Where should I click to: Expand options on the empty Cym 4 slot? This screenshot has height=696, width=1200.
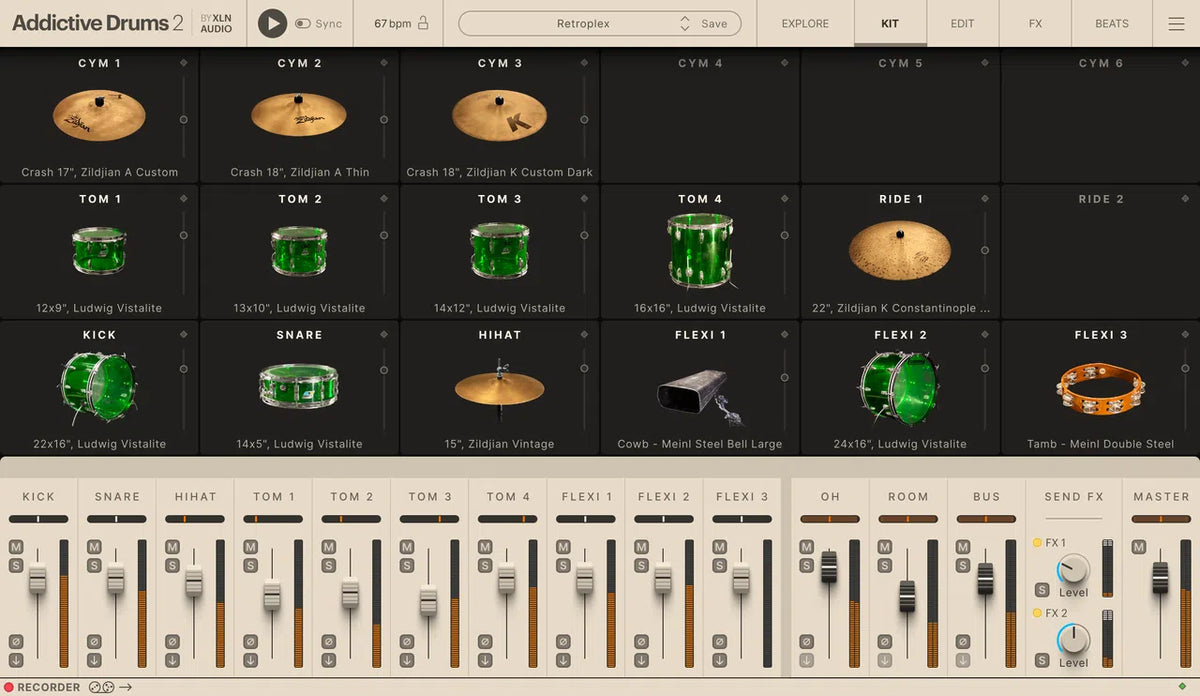tap(783, 62)
